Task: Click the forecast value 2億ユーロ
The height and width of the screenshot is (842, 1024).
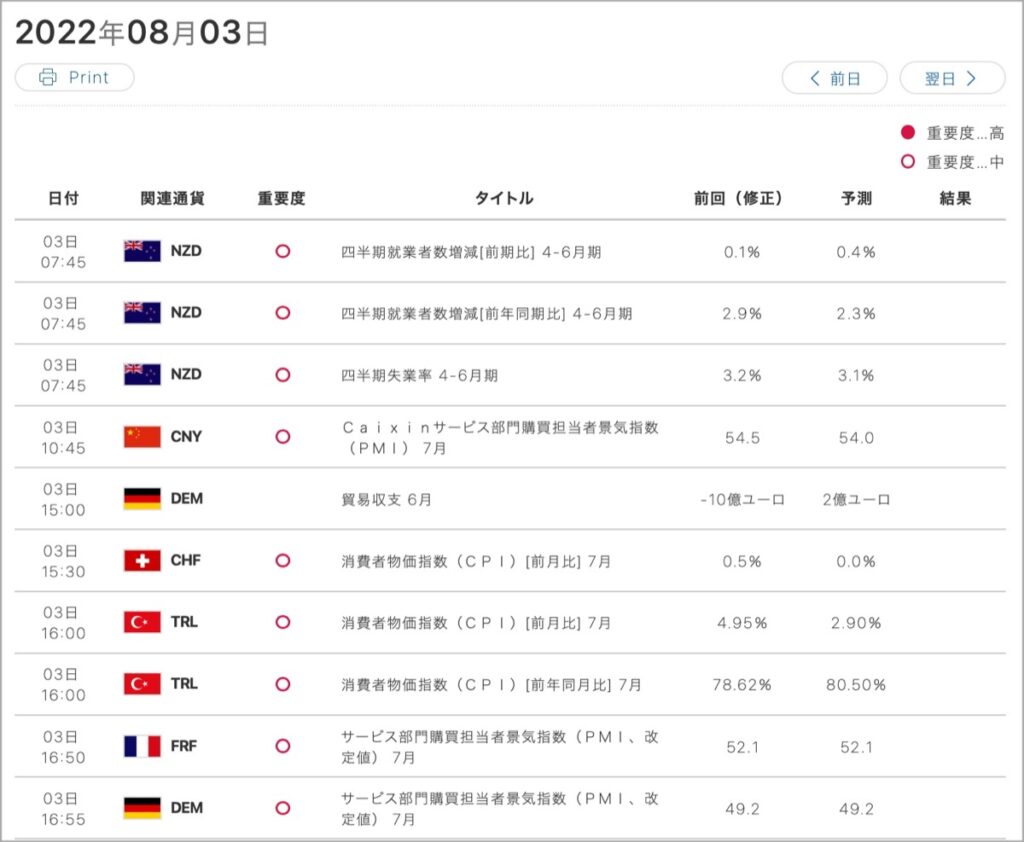Action: click(x=856, y=500)
